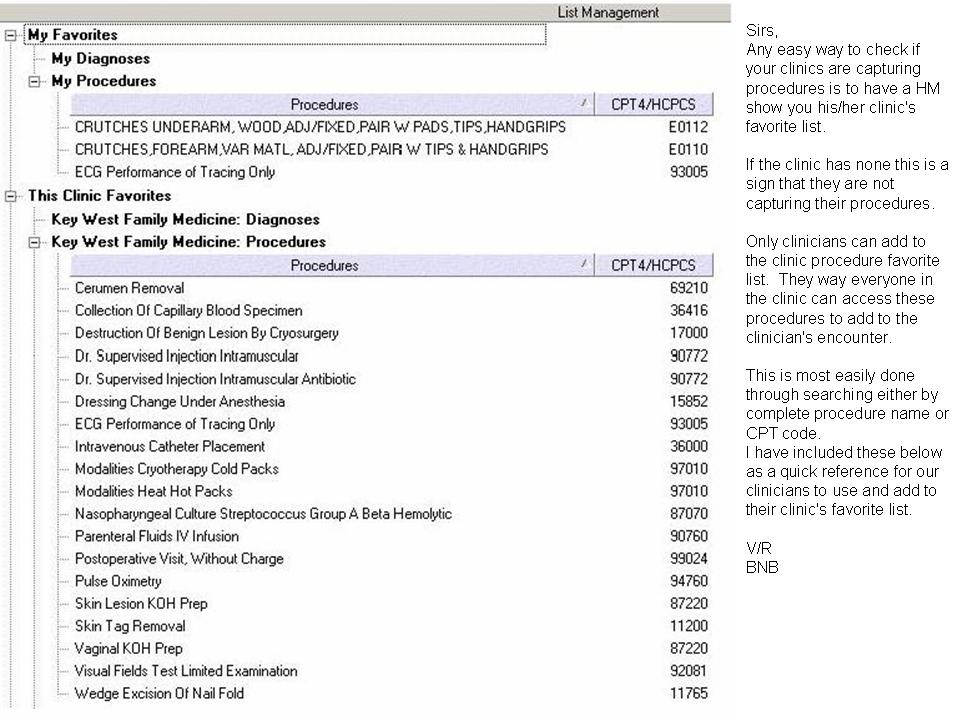Click the Vaginal KOH Prep procedure
Viewport: 960px width, 720px height.
point(128,648)
